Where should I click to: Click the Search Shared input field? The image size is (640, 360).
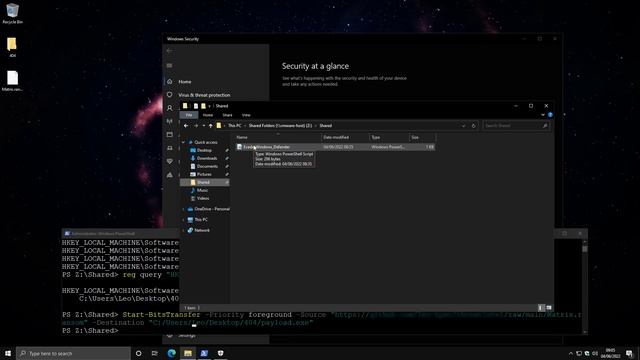coord(516,126)
